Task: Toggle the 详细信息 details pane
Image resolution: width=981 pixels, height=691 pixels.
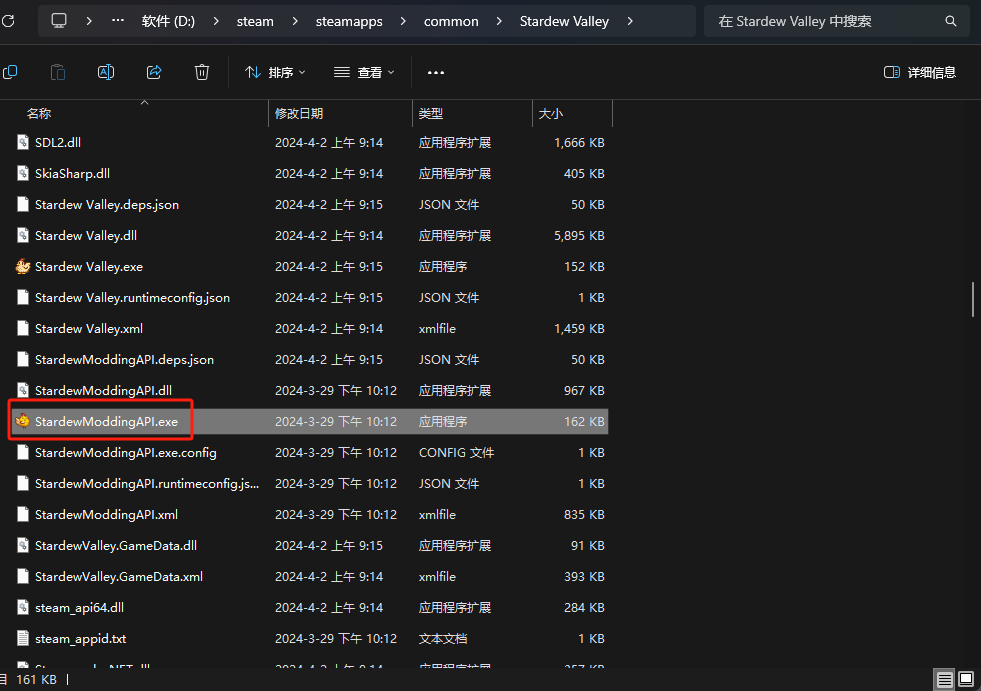Action: [920, 72]
